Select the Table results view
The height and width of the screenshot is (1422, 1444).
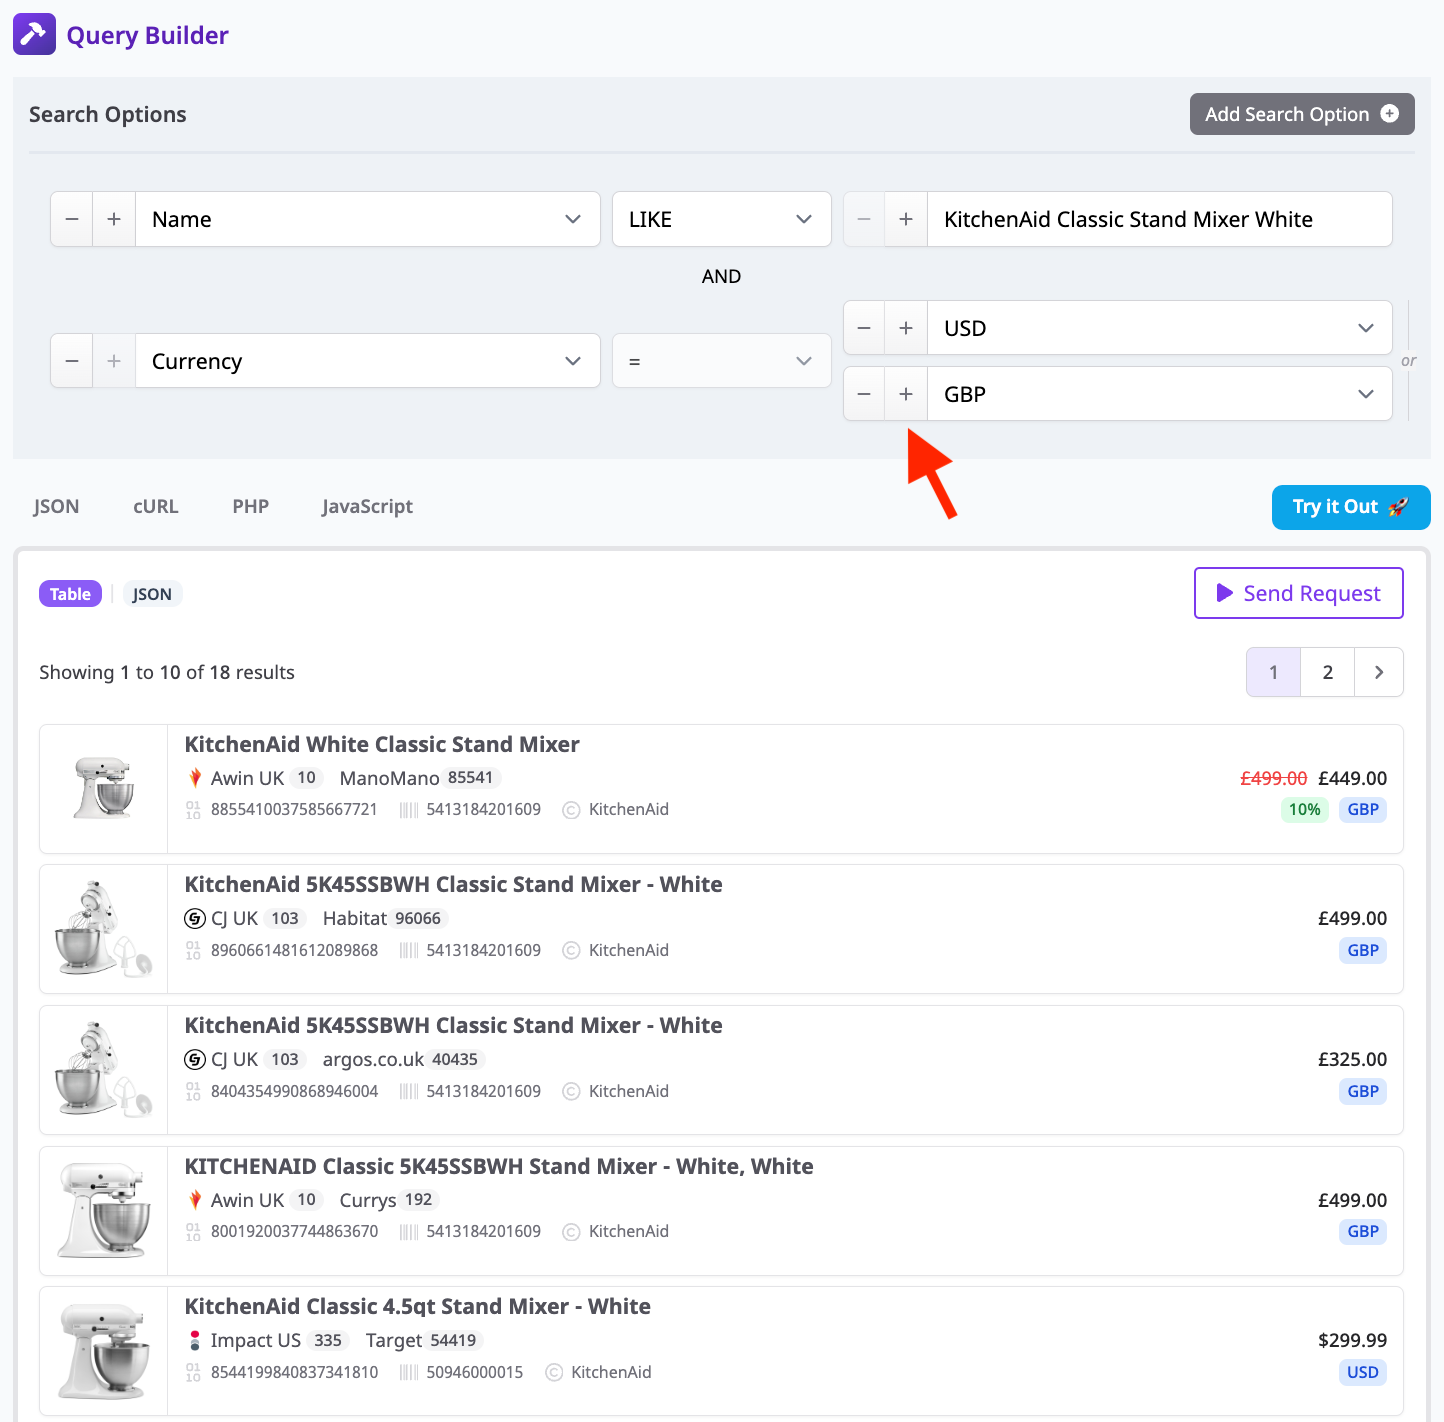[70, 594]
